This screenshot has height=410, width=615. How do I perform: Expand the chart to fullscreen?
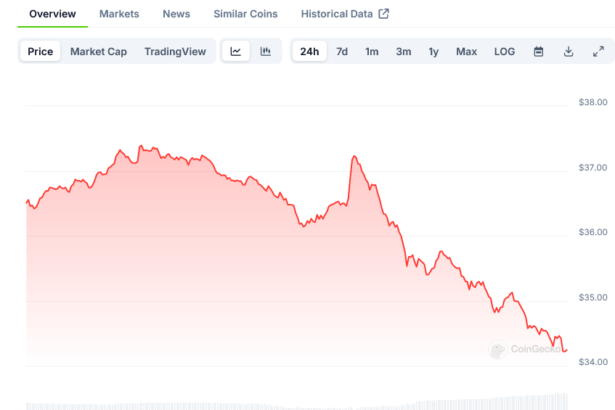click(598, 51)
